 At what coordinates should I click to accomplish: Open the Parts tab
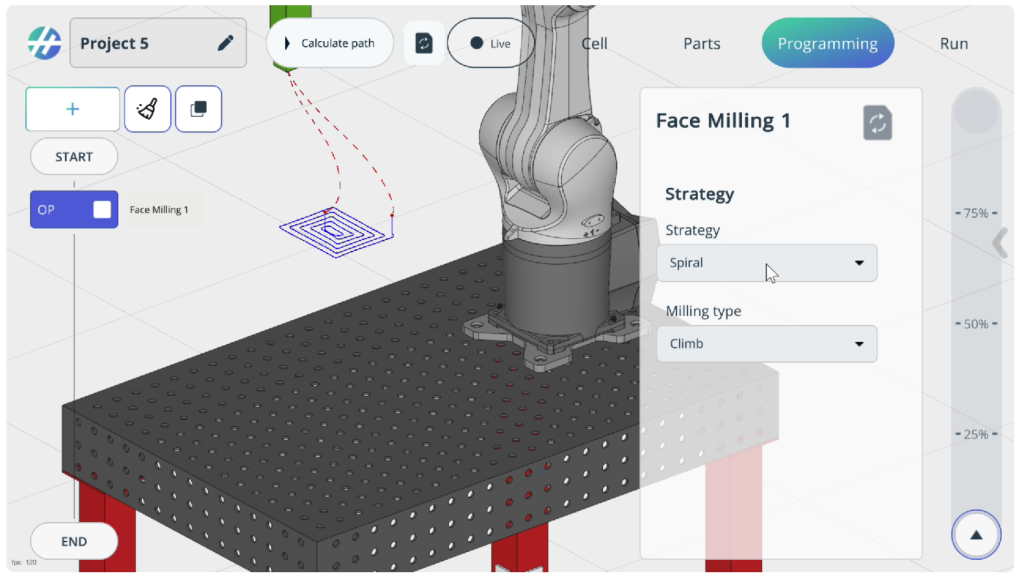tap(701, 44)
